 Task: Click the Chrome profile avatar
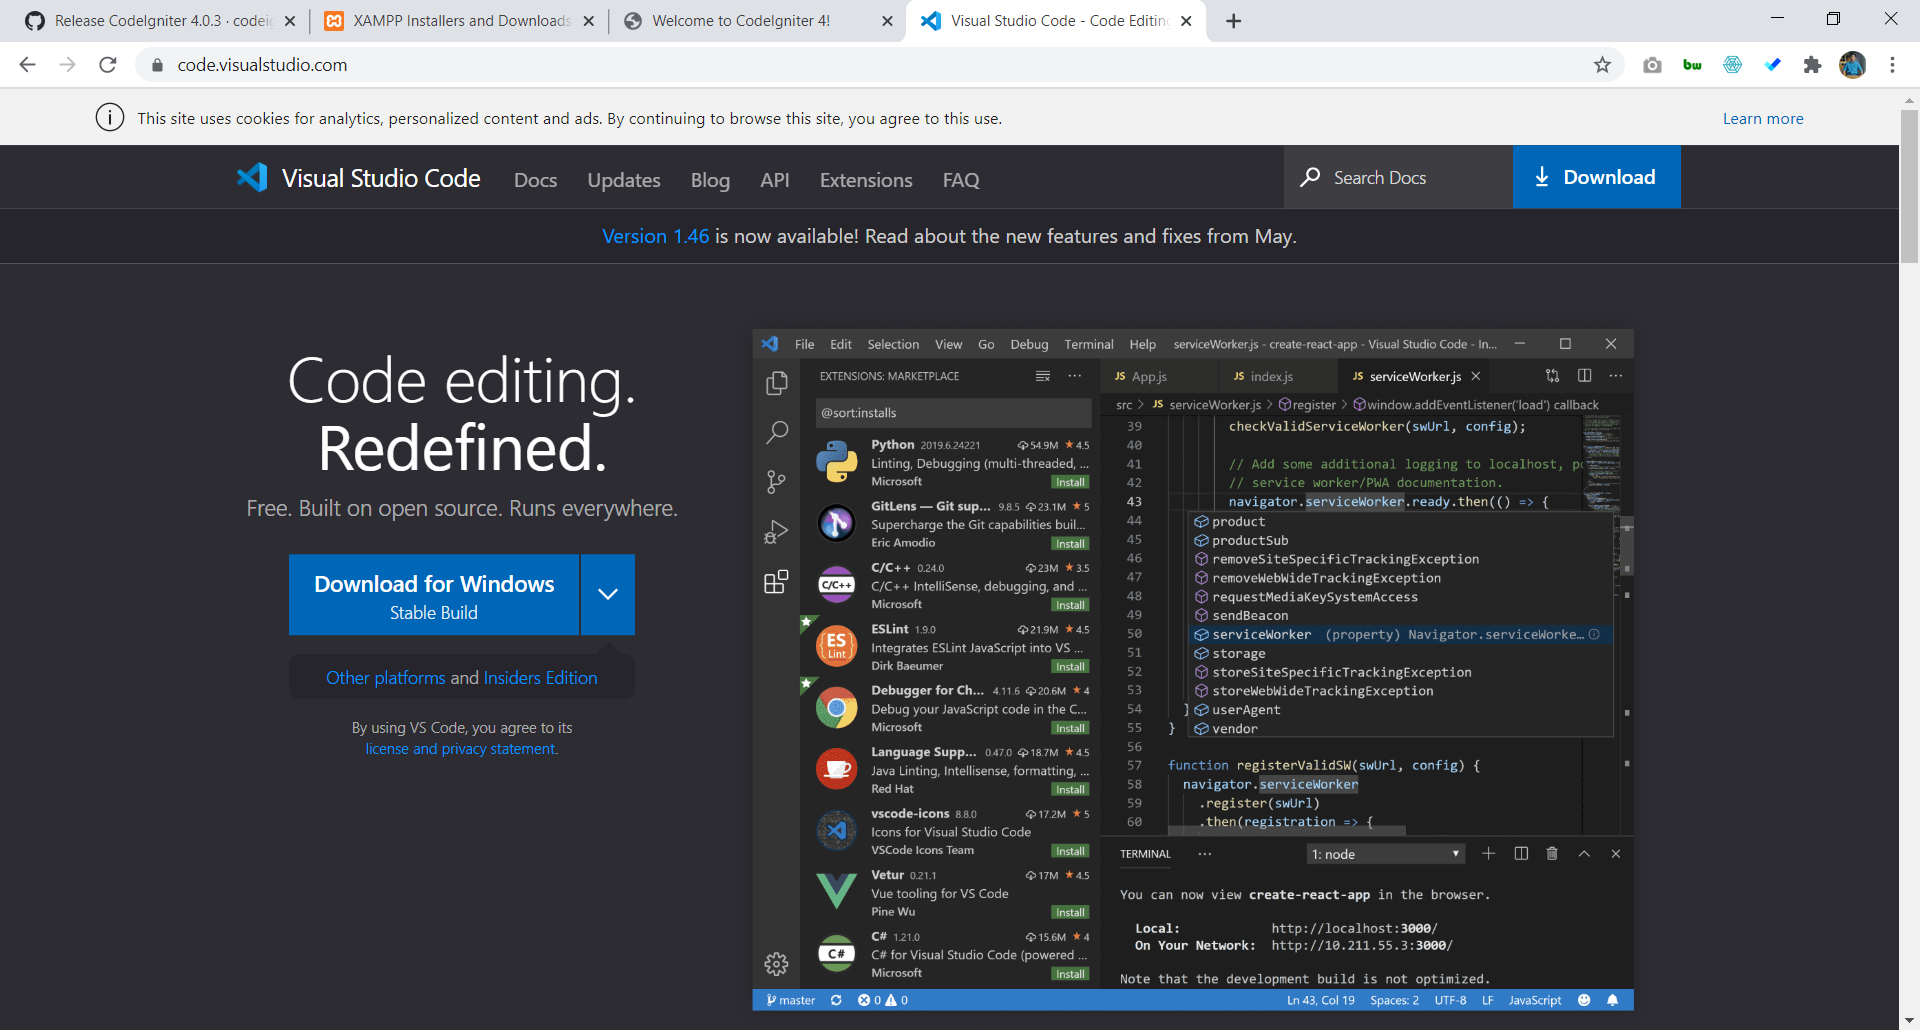[1852, 65]
